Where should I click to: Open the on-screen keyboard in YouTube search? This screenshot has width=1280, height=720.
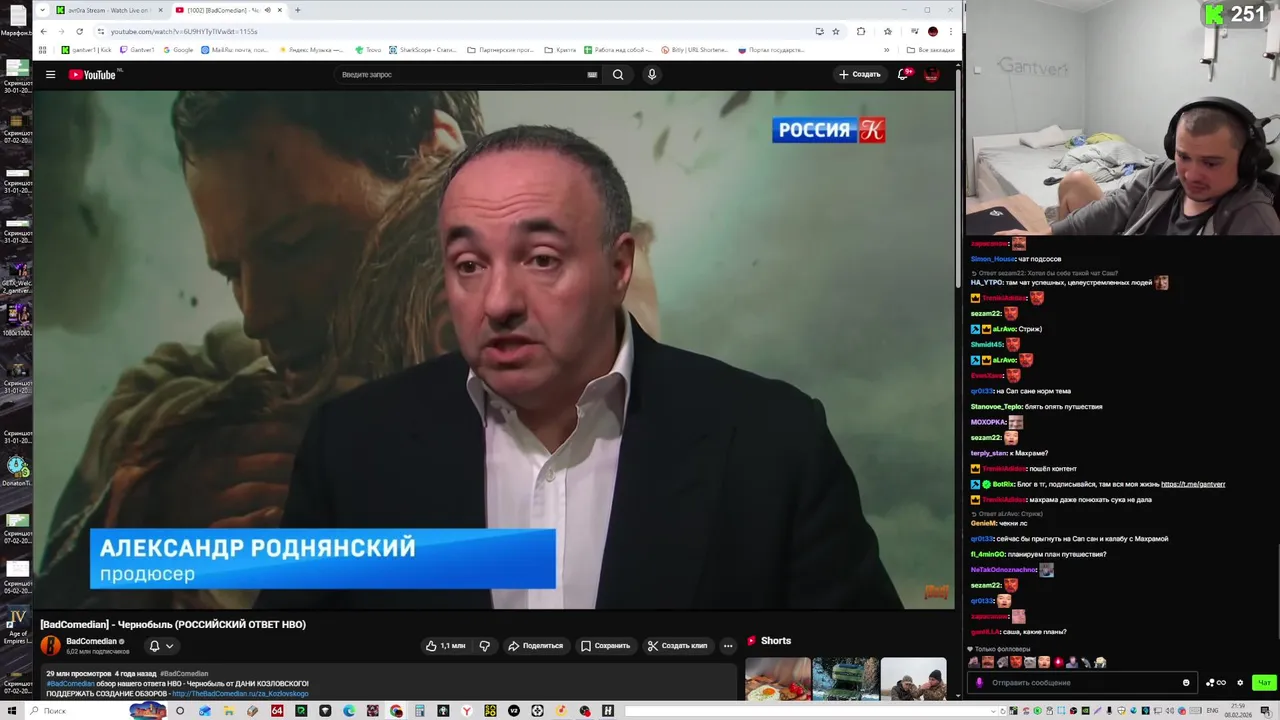click(x=592, y=74)
